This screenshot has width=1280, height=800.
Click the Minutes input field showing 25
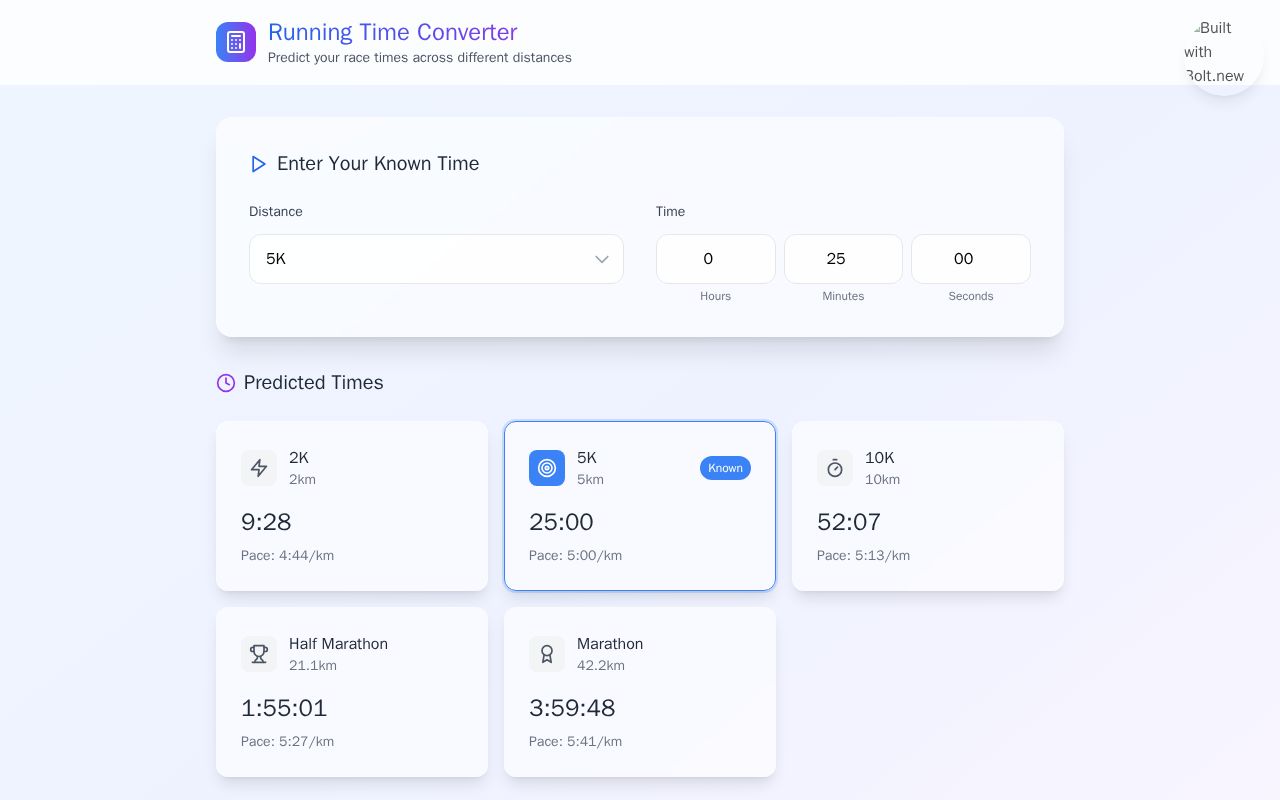pos(843,259)
